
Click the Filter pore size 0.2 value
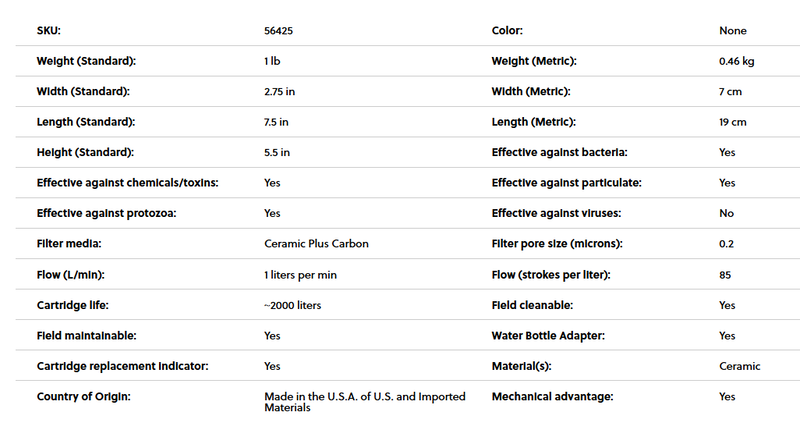tap(727, 244)
